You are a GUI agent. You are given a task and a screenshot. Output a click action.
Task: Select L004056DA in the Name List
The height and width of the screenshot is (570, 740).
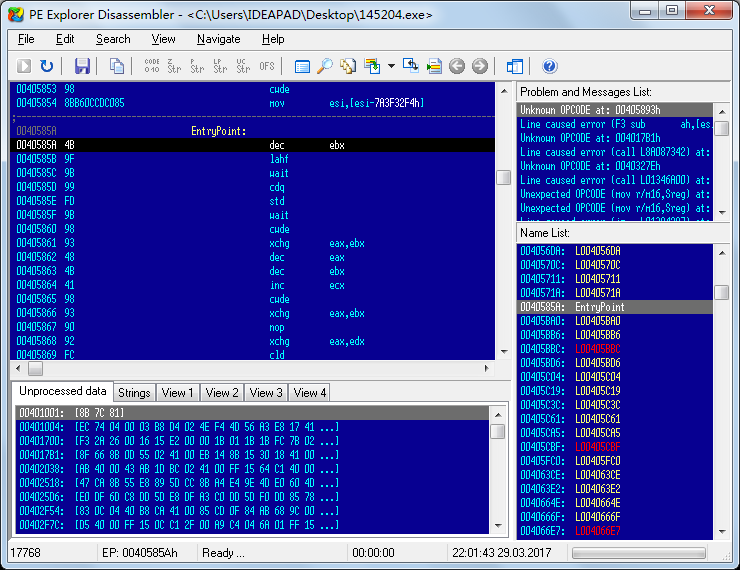point(615,251)
